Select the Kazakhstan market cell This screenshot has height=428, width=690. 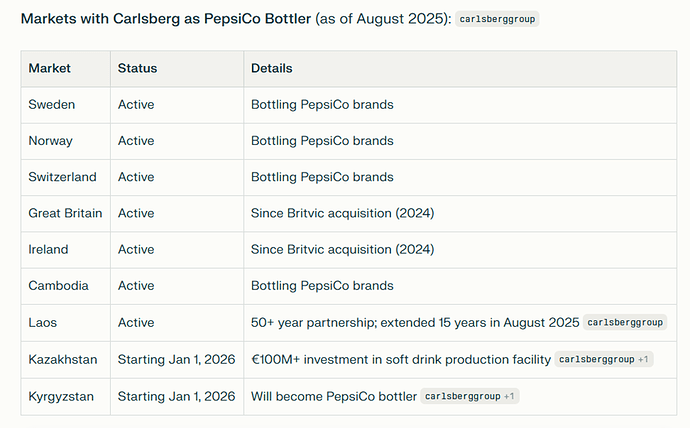tap(62, 359)
